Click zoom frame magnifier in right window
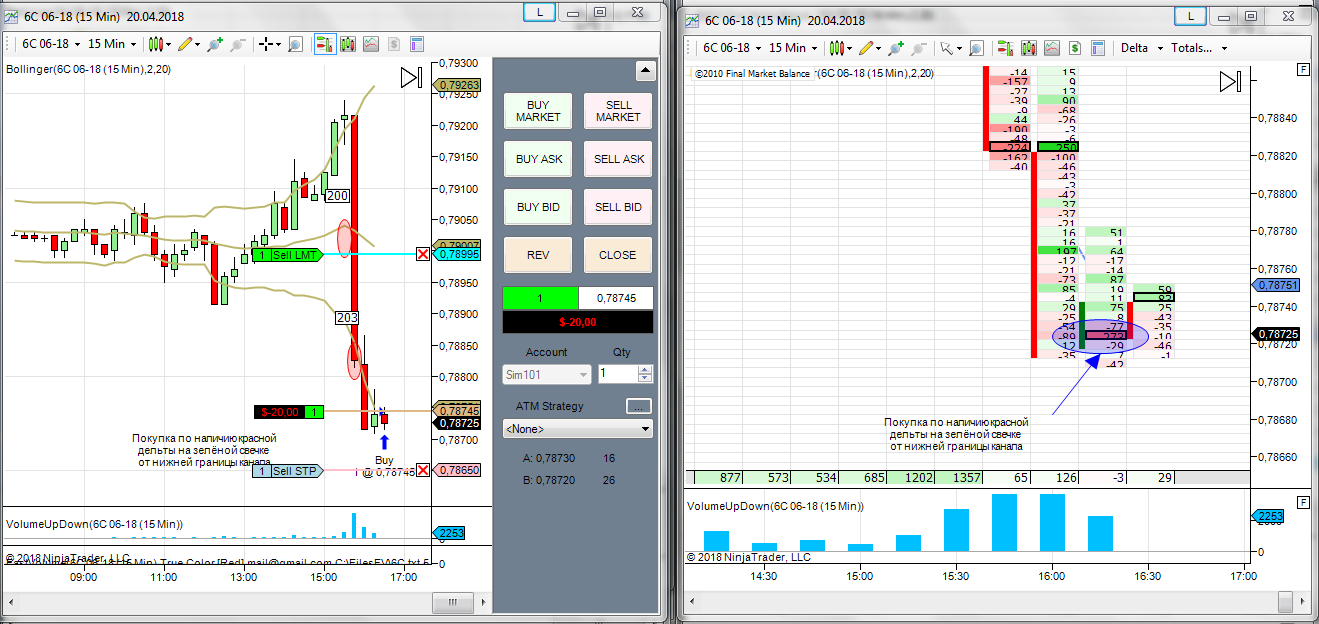 click(x=975, y=47)
